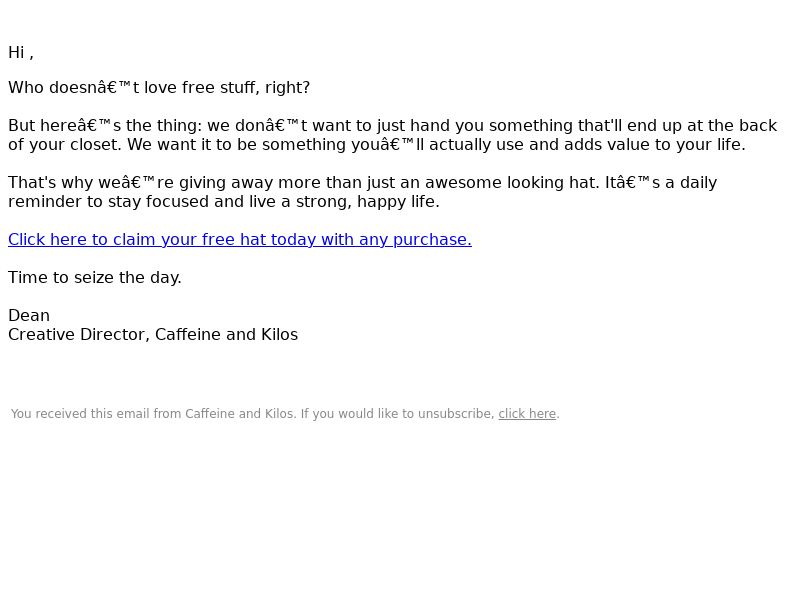The image size is (800, 600).
Task: Follow the unsubscribe 'click here' link
Action: 527,414
